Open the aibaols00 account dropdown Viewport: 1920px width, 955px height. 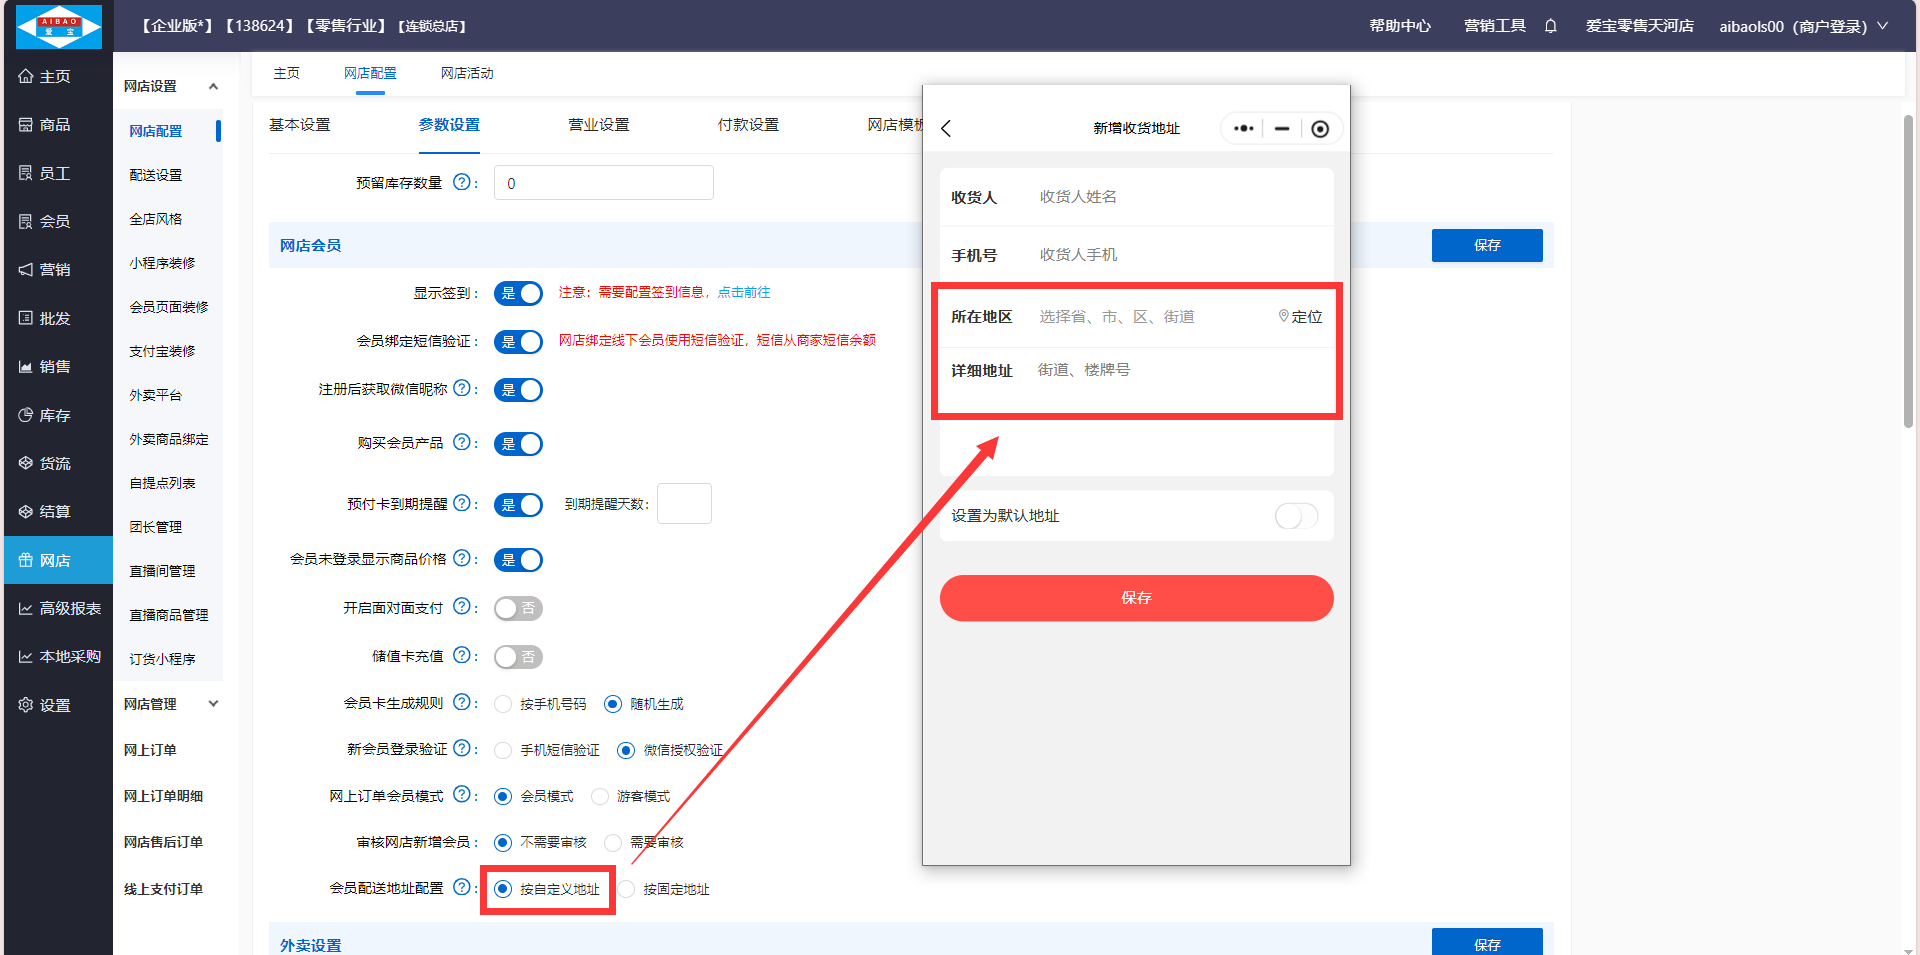[1802, 26]
